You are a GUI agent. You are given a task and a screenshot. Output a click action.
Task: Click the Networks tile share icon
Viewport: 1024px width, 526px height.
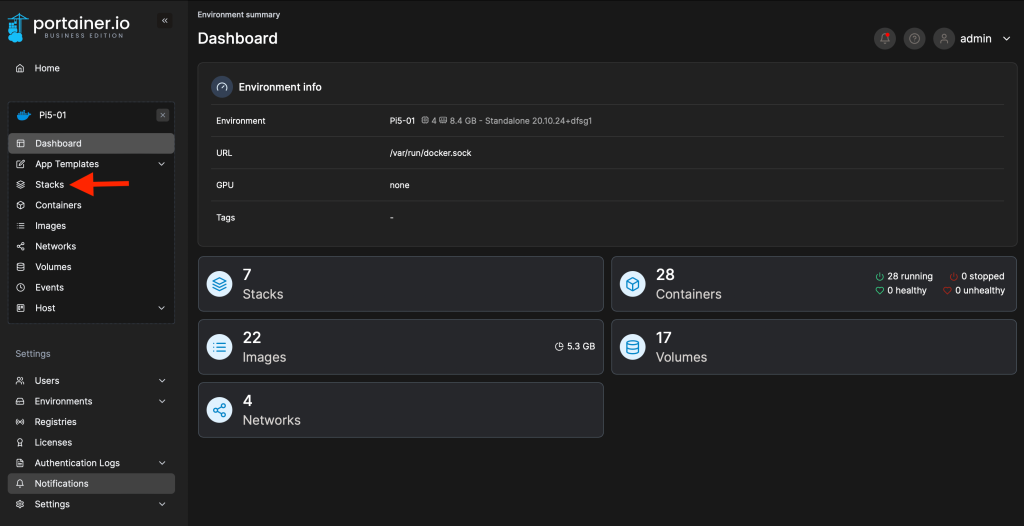pyautogui.click(x=219, y=410)
